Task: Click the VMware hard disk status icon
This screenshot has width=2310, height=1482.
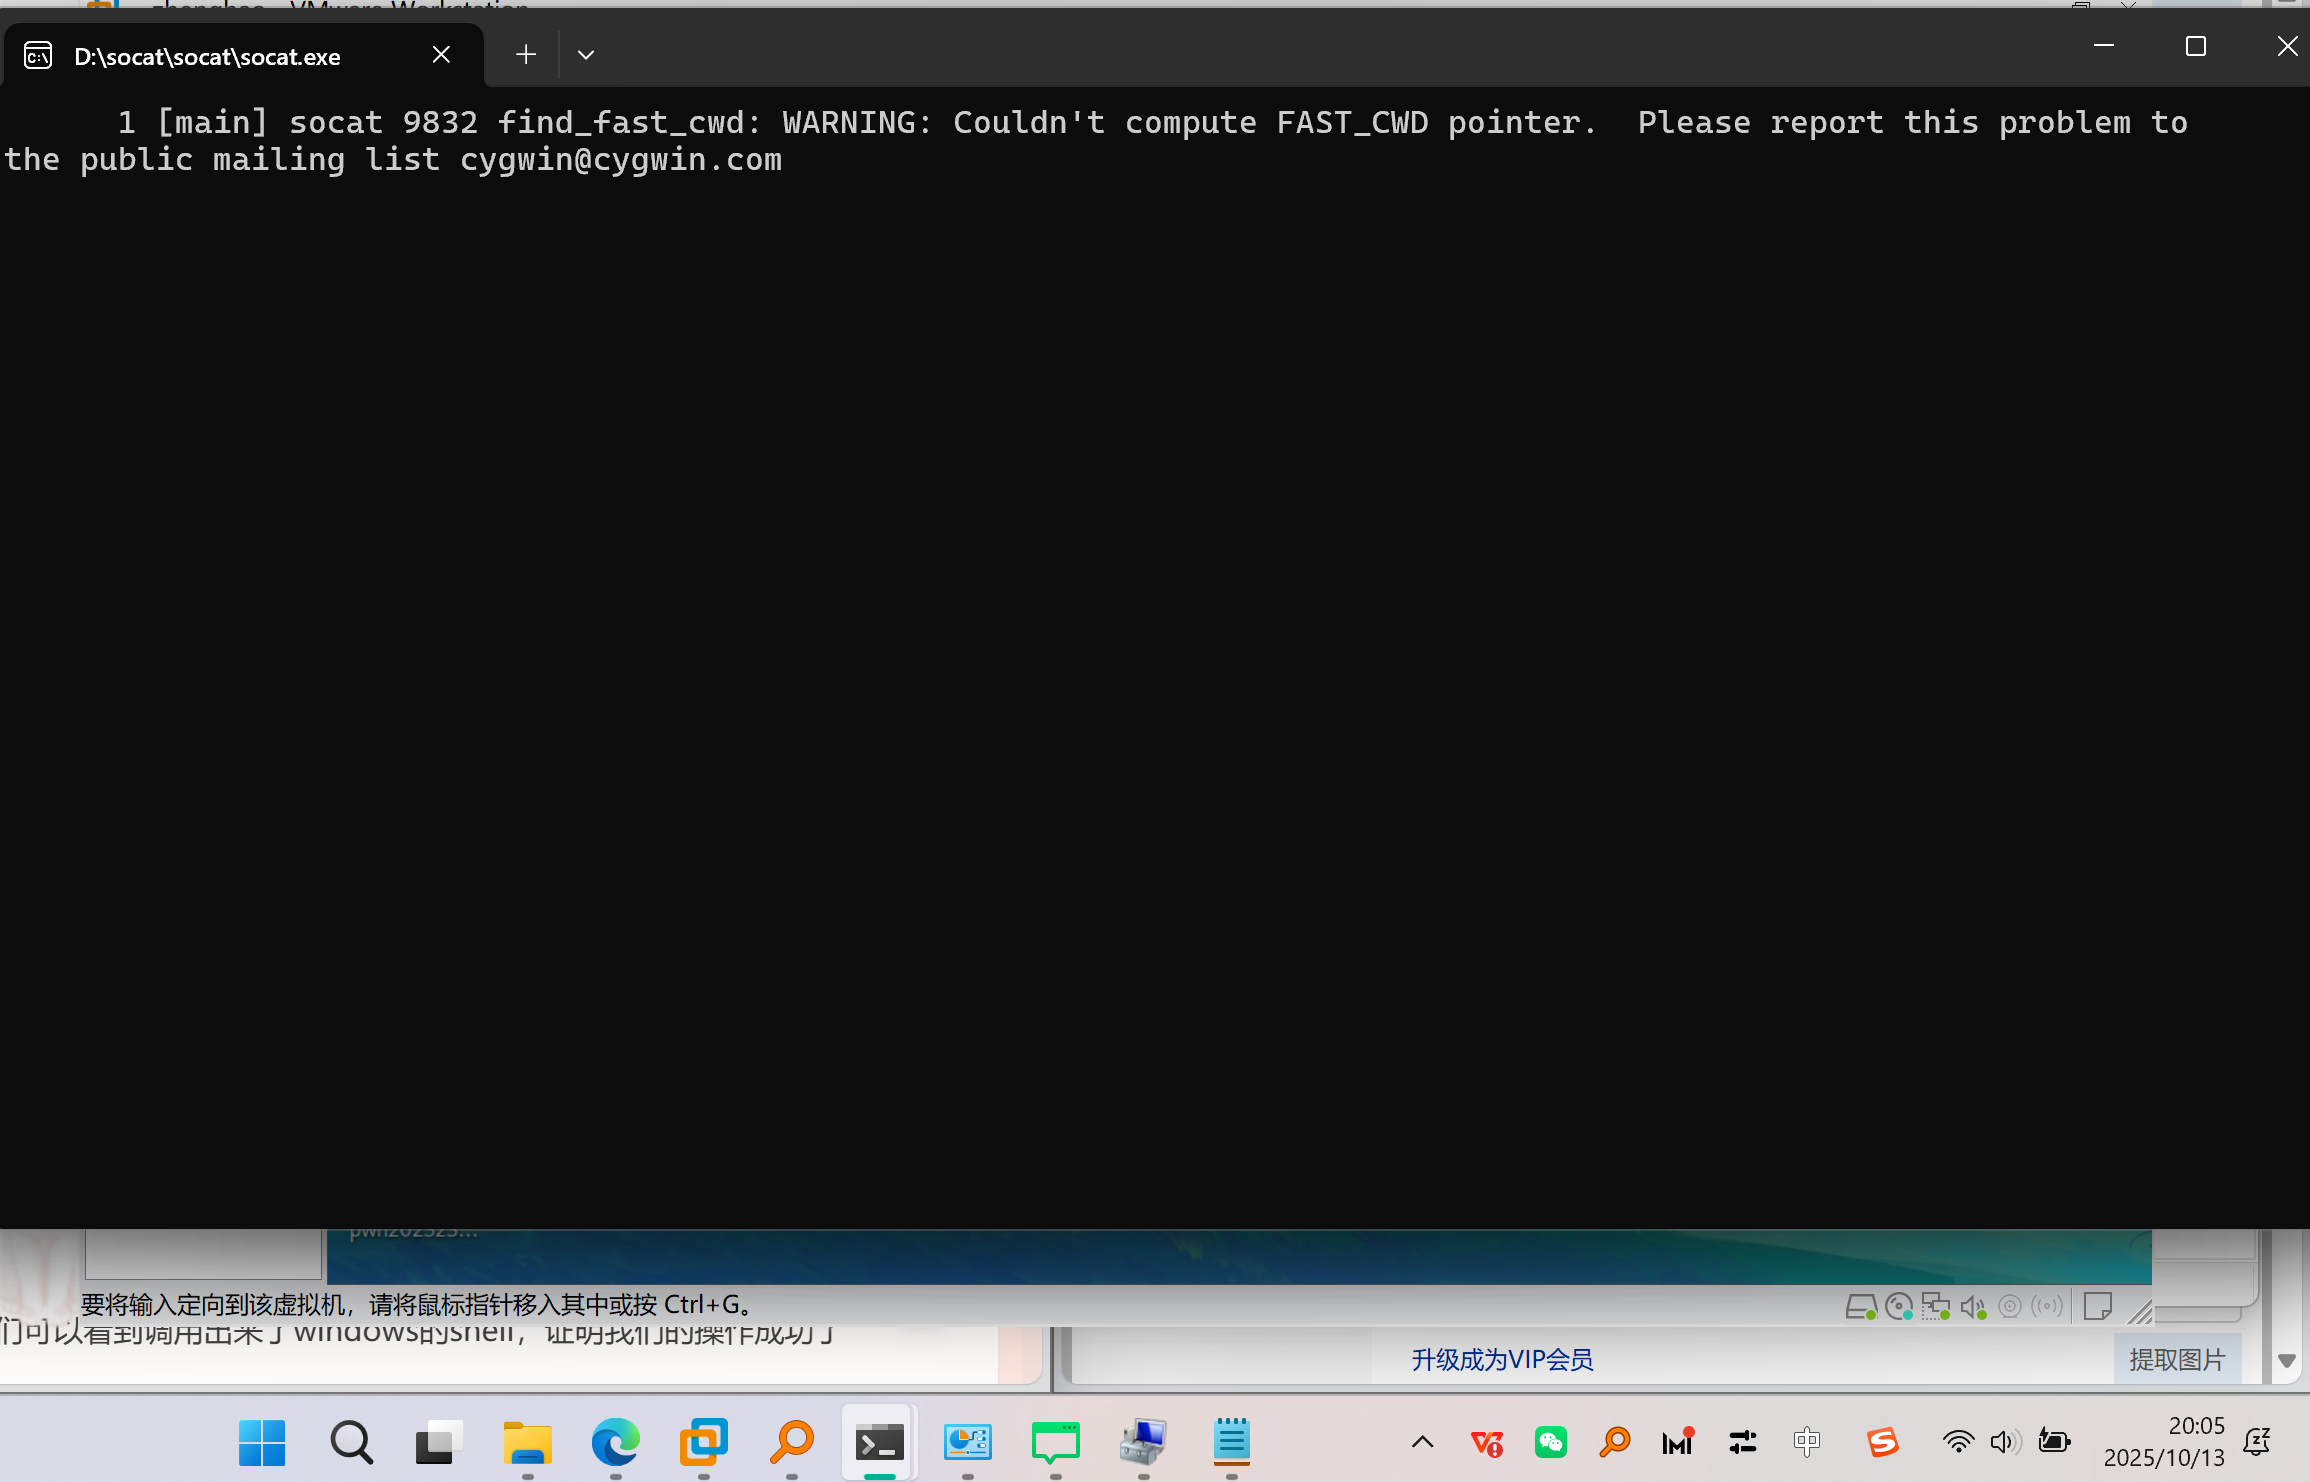Action: 1860,1306
